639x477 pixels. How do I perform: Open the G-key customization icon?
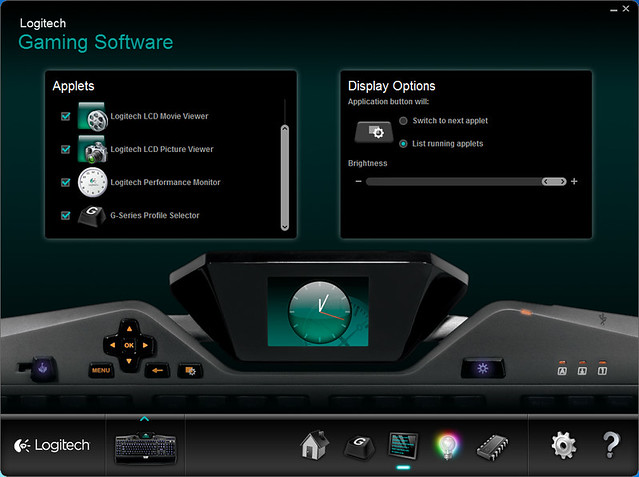[x=359, y=445]
